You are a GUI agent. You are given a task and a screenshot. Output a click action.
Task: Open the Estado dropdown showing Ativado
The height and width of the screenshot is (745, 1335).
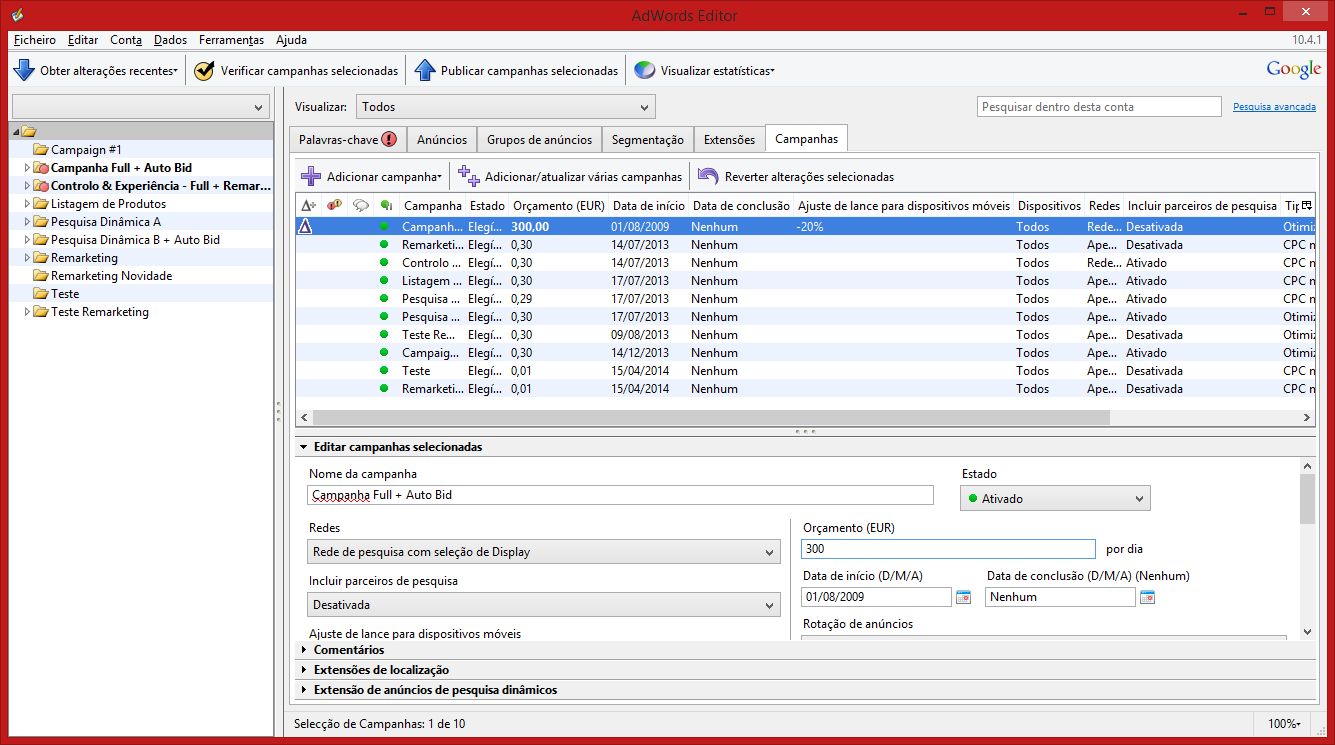coord(1055,498)
